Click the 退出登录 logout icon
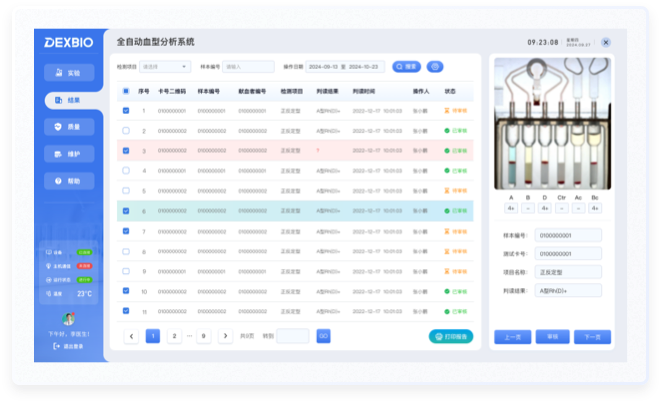The height and width of the screenshot is (403, 661). [x=55, y=346]
